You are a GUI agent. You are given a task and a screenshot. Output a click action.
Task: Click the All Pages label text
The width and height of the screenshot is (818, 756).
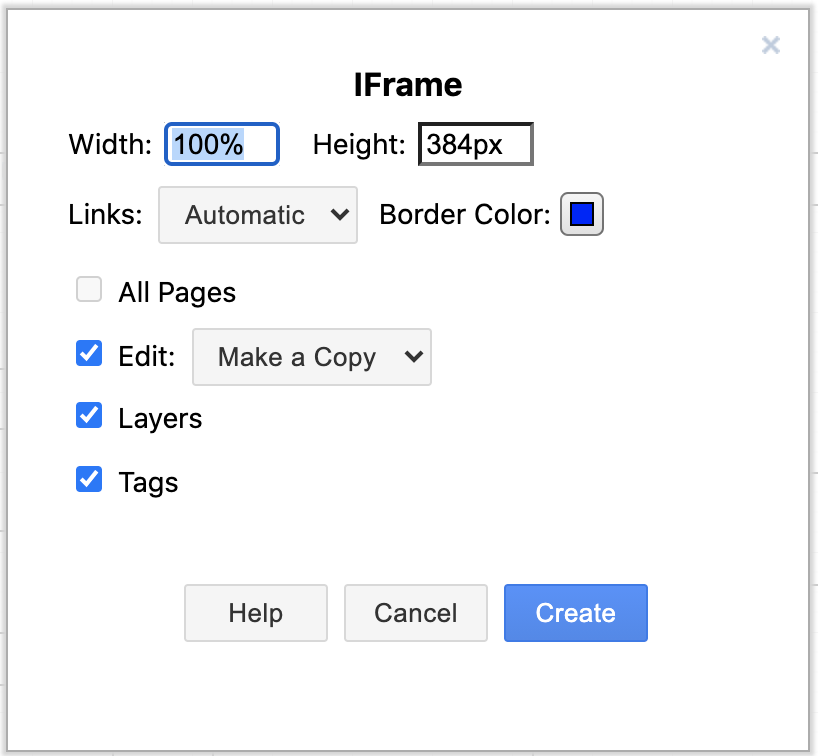click(x=177, y=293)
